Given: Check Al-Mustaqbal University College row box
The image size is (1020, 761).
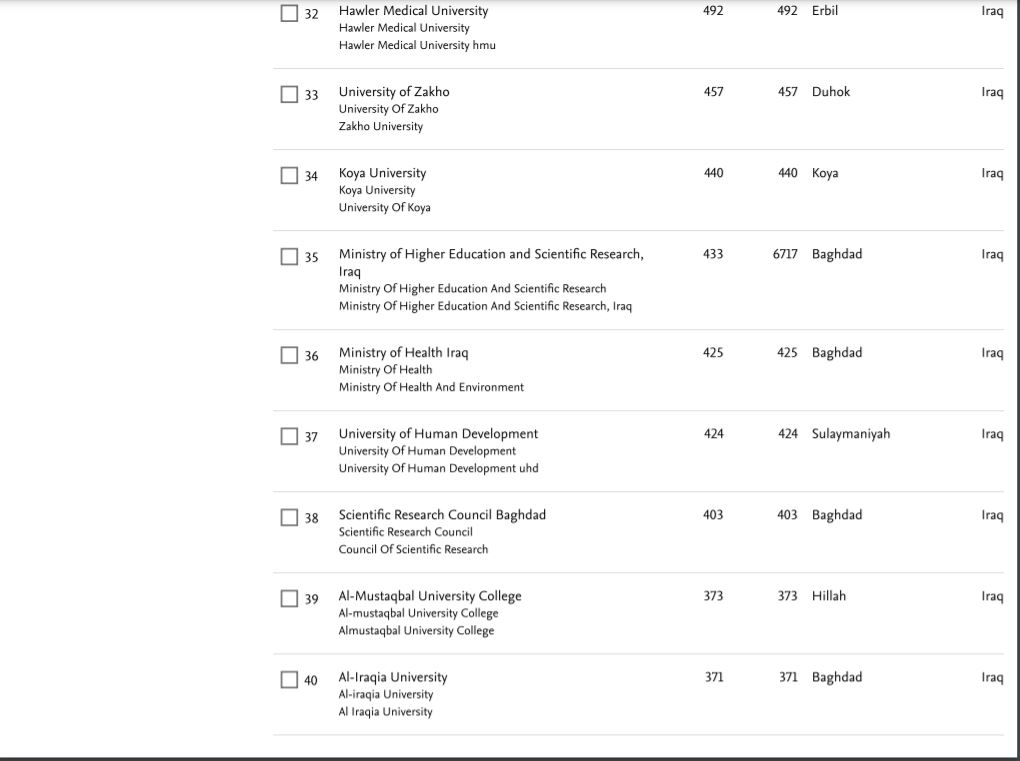Looking at the screenshot, I should click(289, 598).
